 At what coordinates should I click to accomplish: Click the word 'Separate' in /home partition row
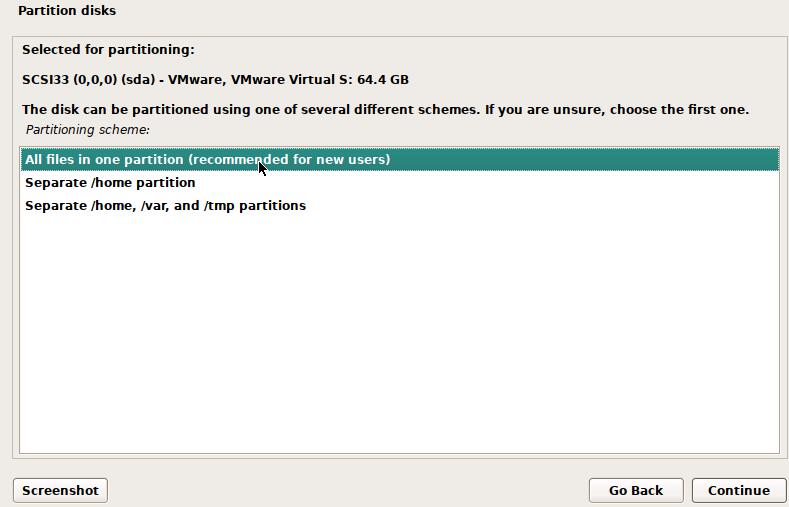pos(54,183)
